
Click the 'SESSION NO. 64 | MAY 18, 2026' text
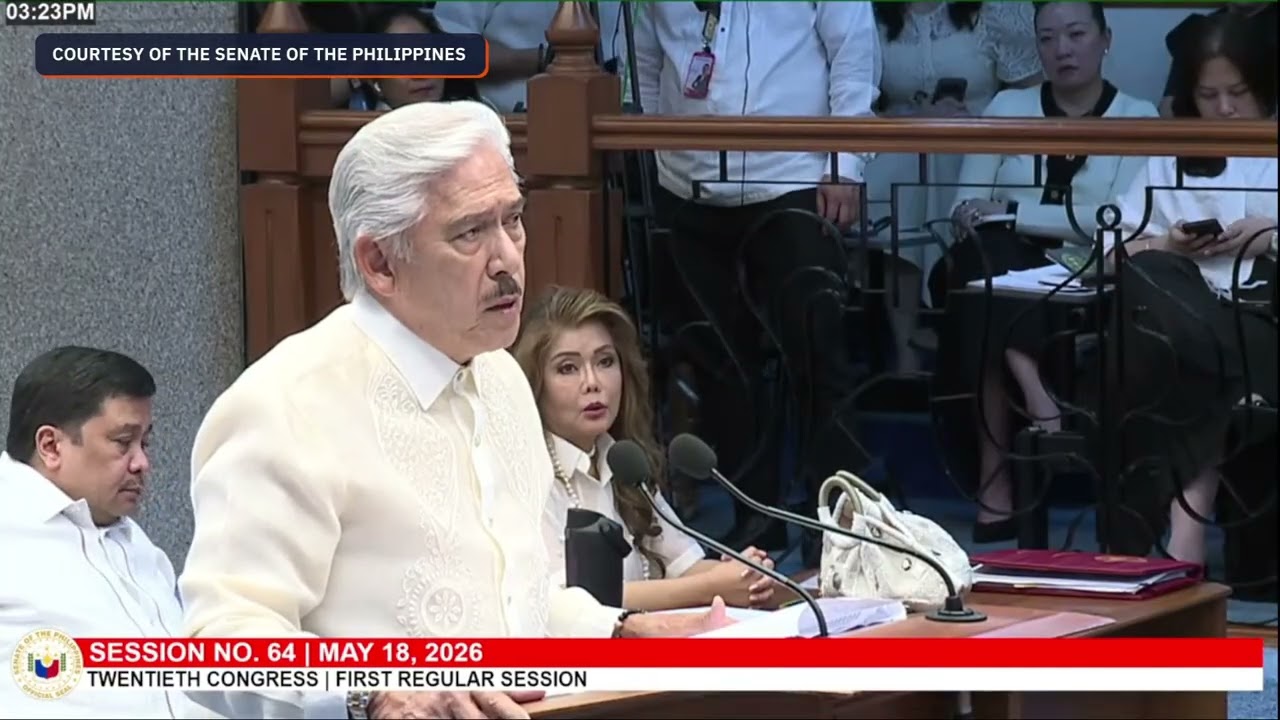[x=286, y=653]
